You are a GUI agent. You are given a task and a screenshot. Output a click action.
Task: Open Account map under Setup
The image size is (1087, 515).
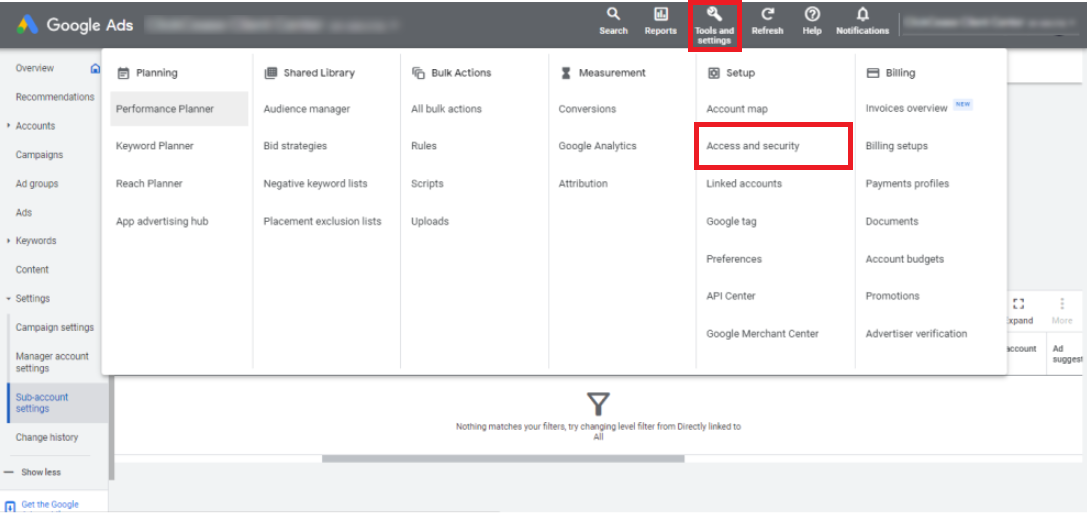[736, 109]
